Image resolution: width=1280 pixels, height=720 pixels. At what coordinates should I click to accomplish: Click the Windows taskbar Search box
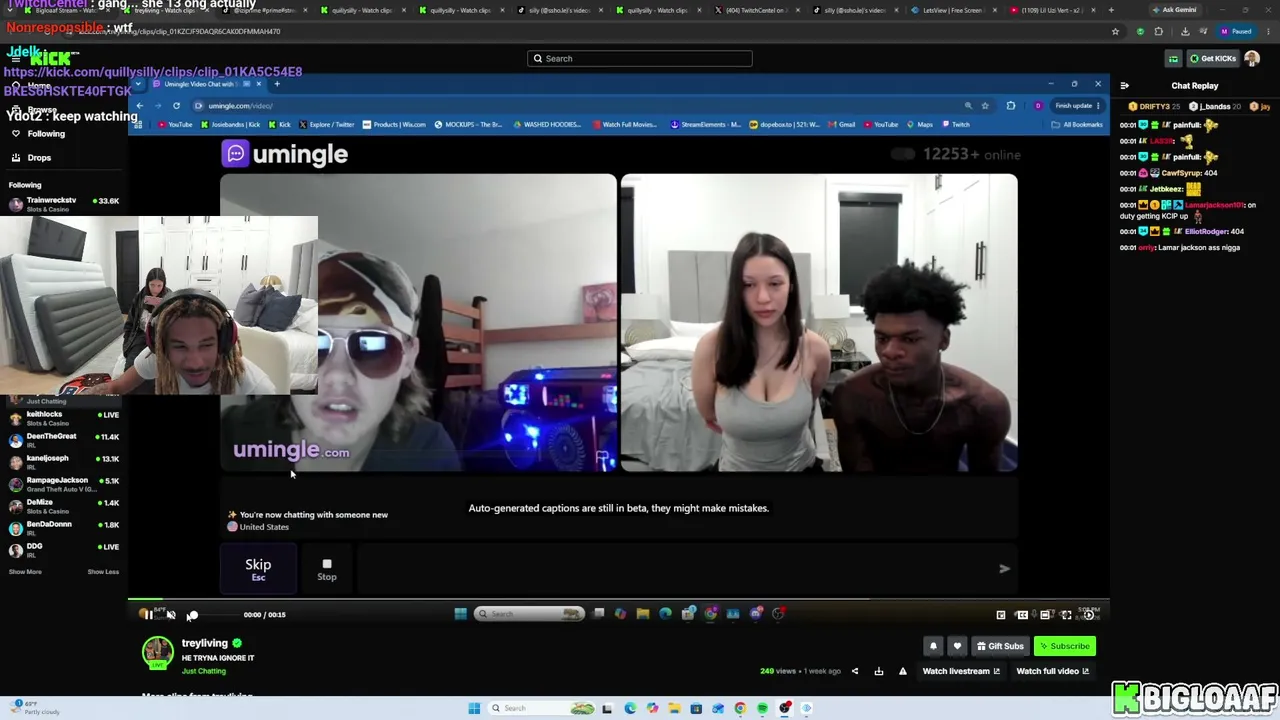542,708
